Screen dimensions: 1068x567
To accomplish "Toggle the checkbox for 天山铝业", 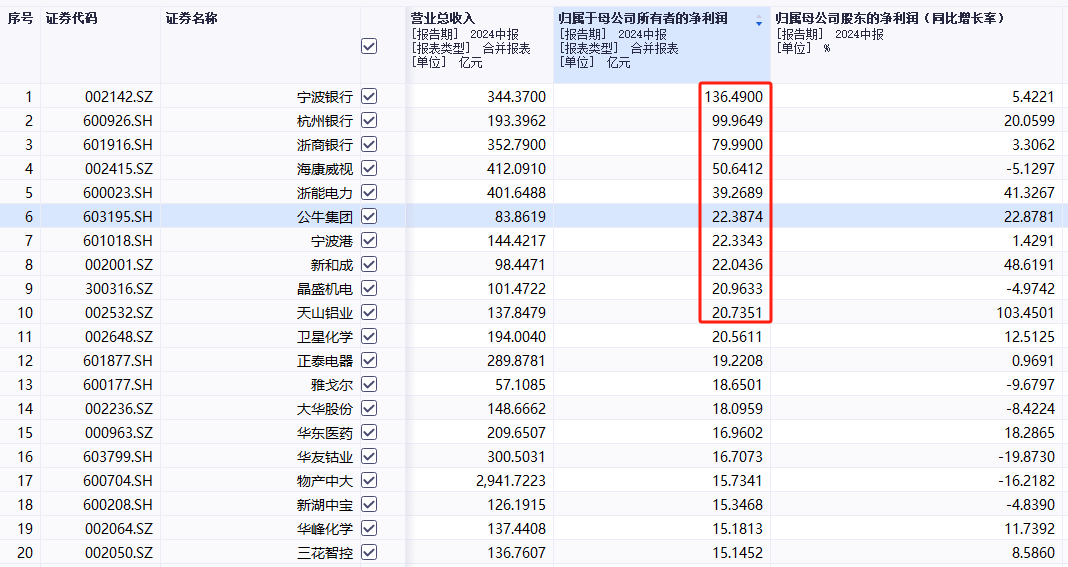I will (x=368, y=312).
